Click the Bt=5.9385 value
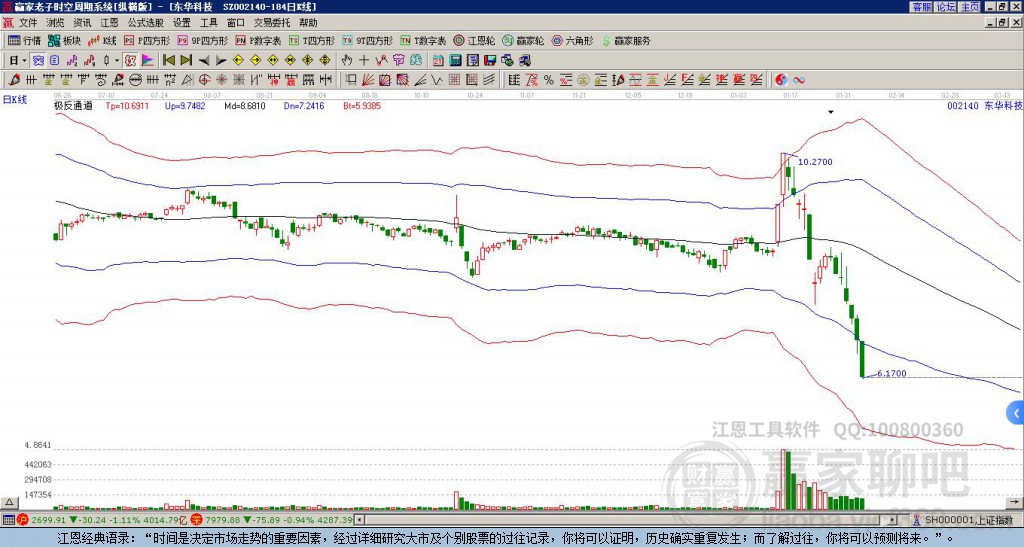 click(362, 106)
